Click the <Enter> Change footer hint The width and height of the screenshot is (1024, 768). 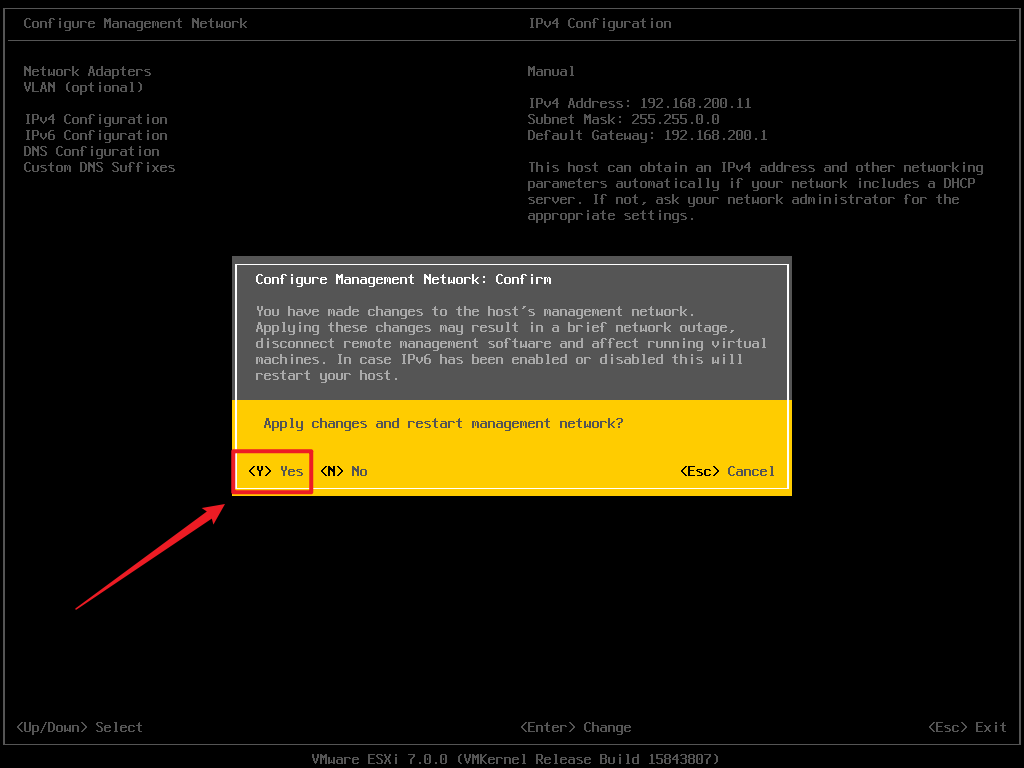[575, 727]
